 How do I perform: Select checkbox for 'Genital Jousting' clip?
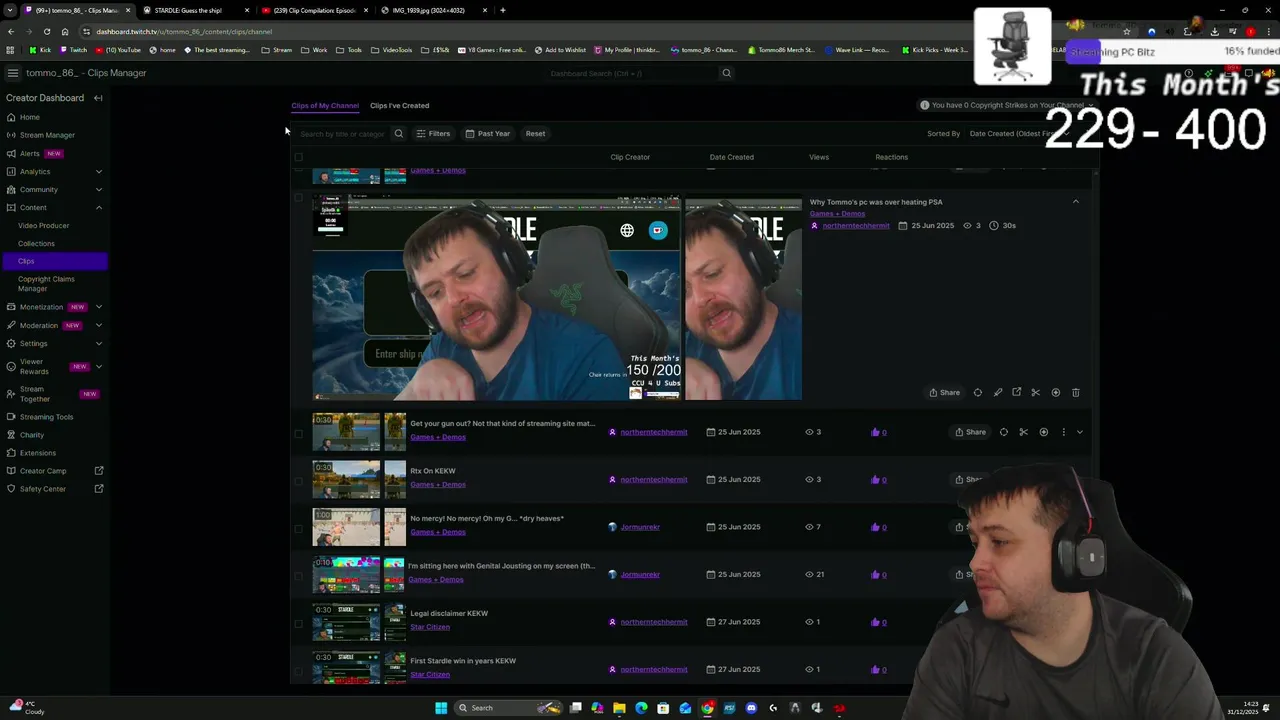click(x=298, y=575)
